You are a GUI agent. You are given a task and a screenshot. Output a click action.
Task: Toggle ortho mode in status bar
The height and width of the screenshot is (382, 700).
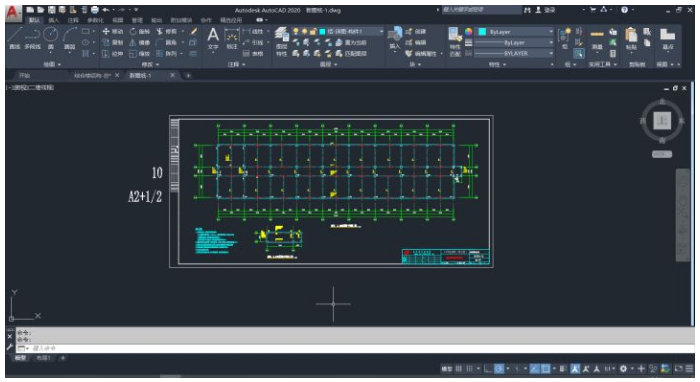(488, 369)
